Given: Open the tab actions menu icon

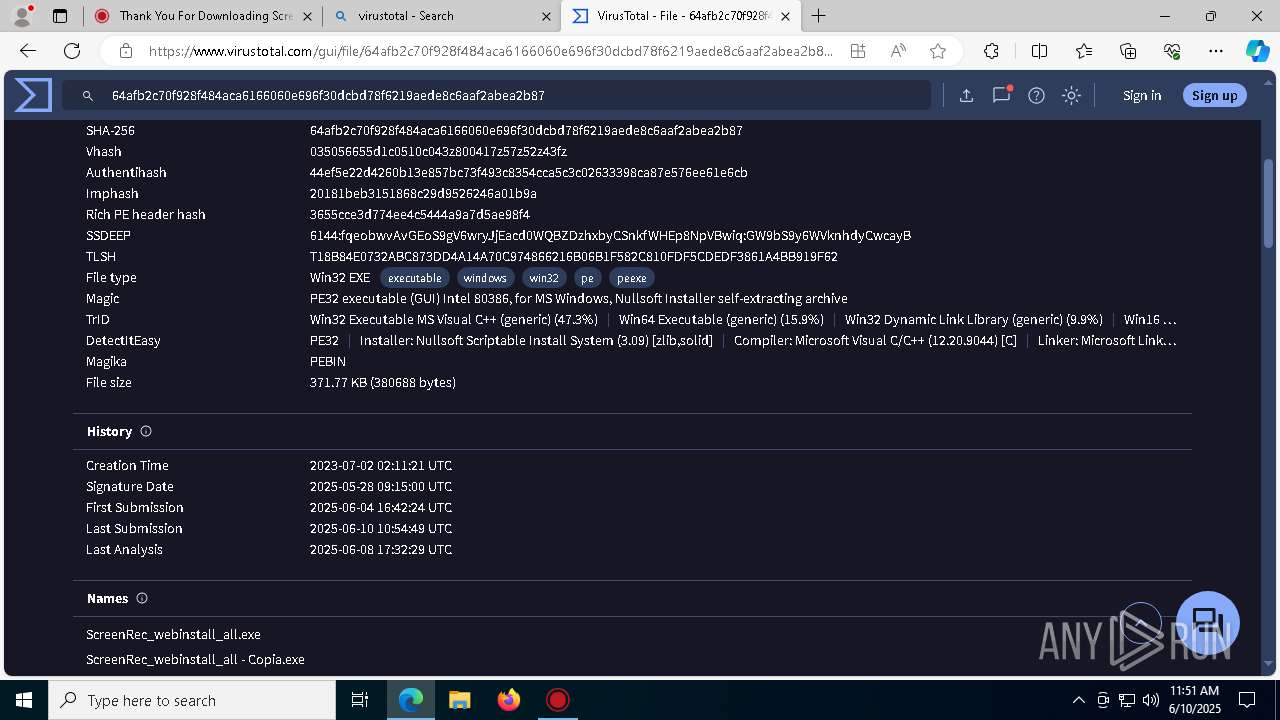Looking at the screenshot, I should [x=60, y=16].
